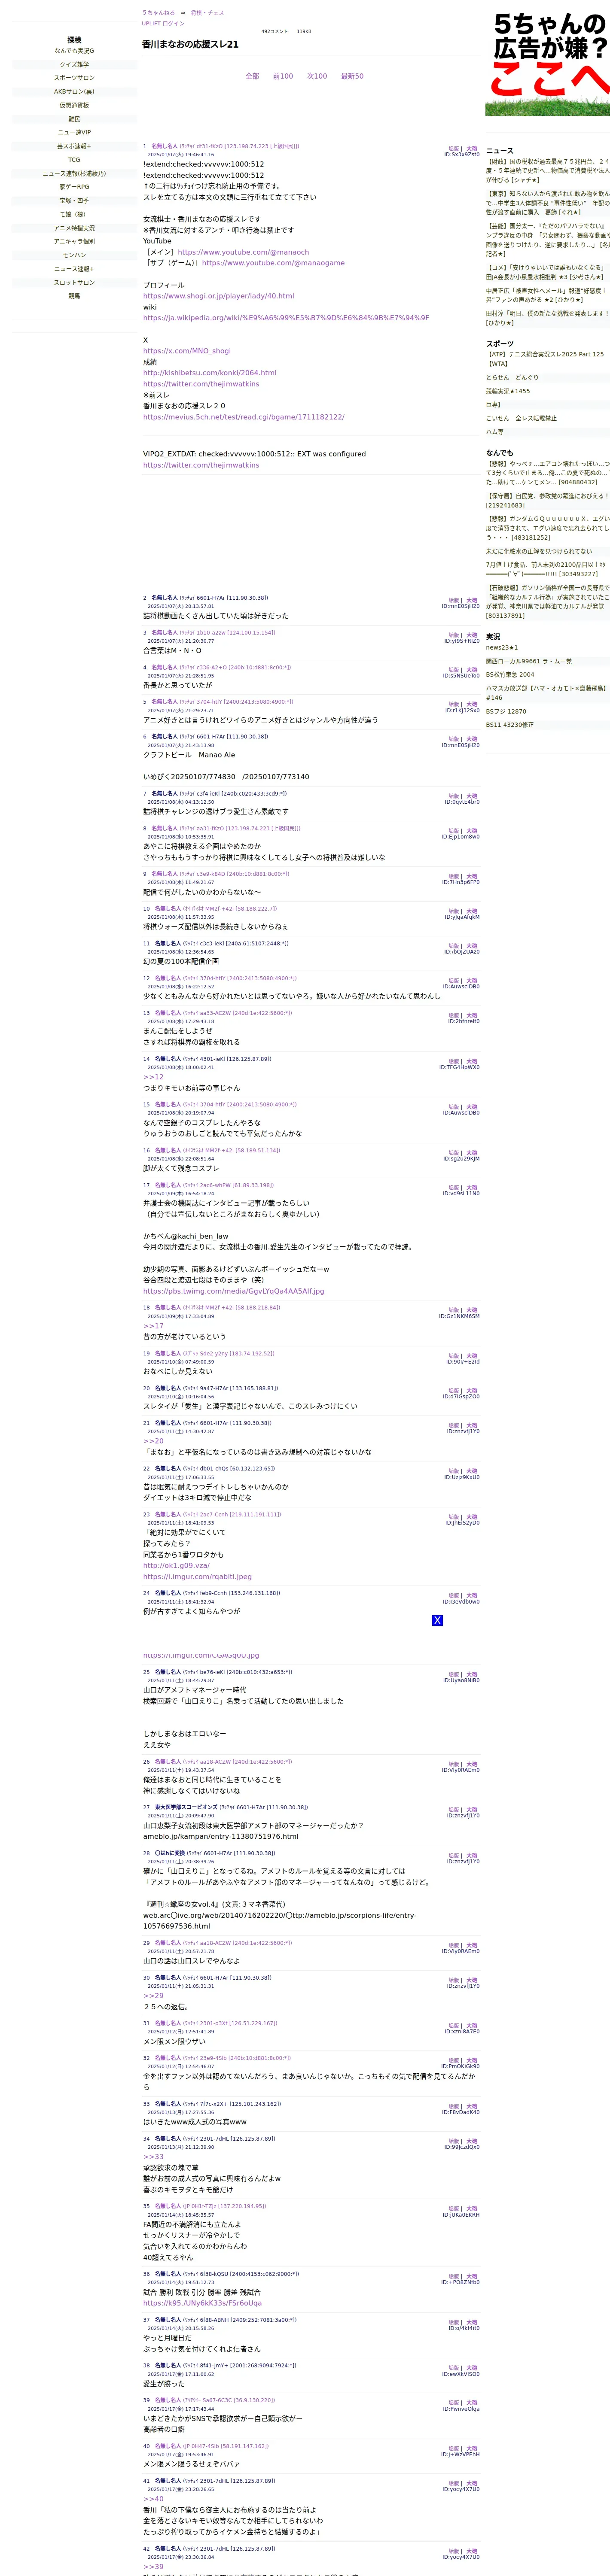
Task: Select the 次100 navigation tab
Action: click(x=317, y=76)
